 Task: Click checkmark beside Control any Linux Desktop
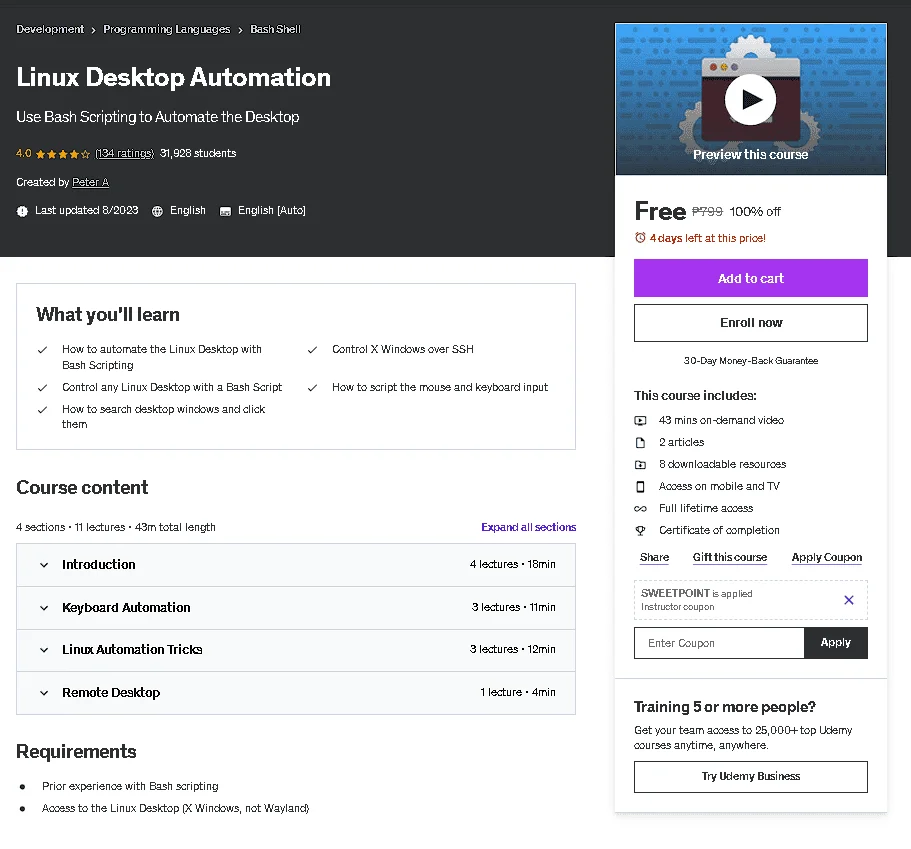[42, 388]
